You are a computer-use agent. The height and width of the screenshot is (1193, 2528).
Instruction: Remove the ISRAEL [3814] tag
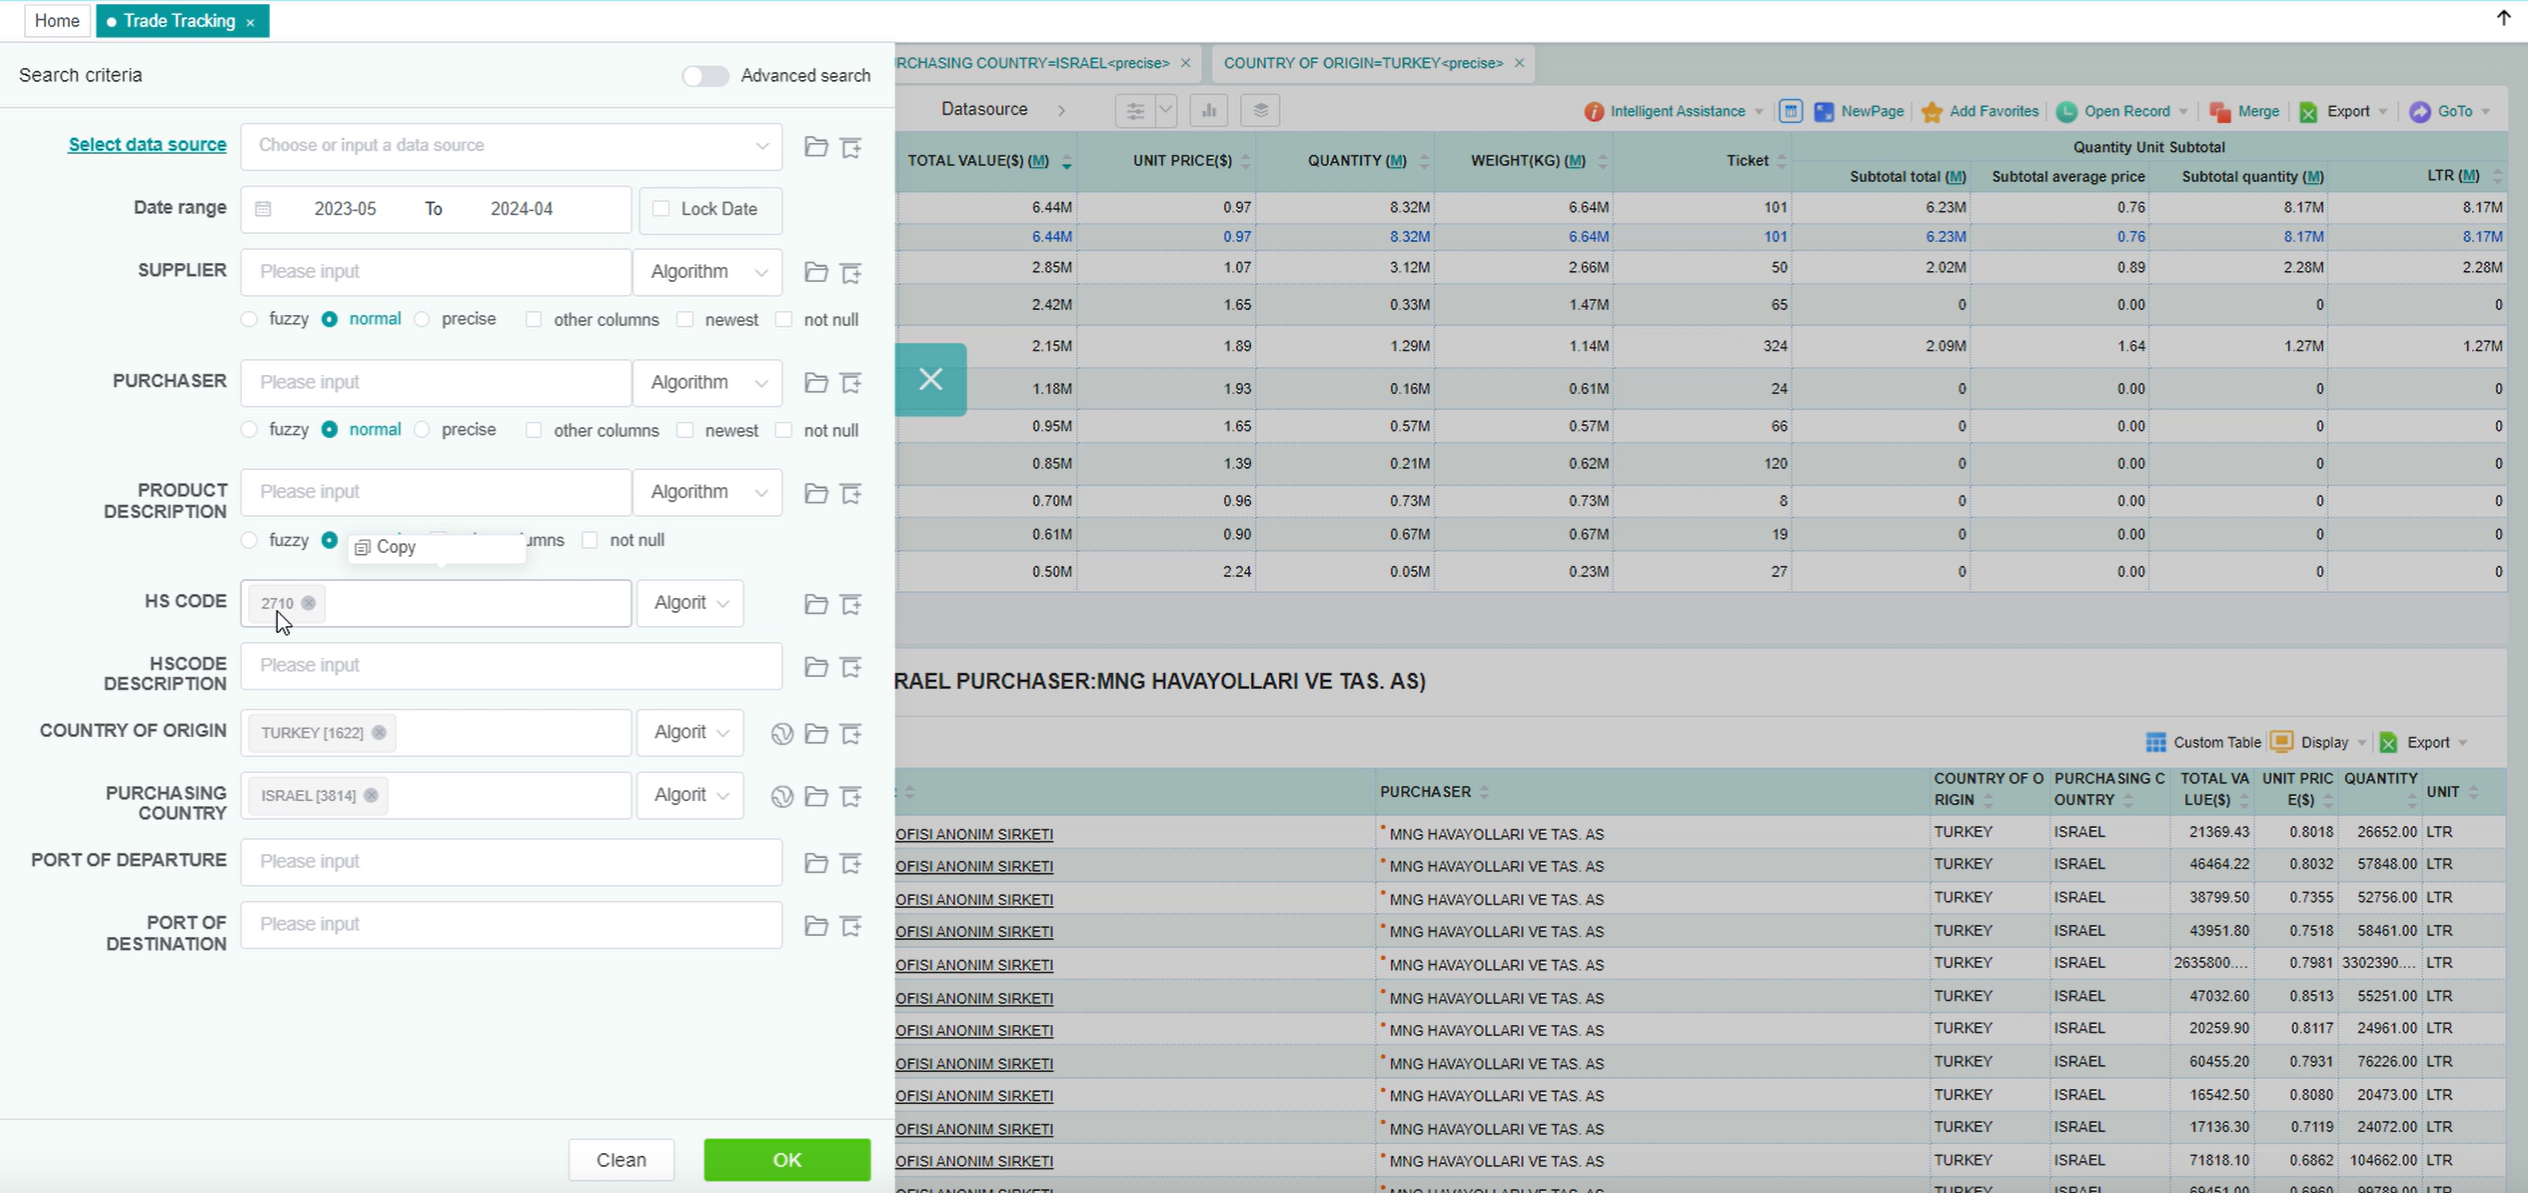coord(371,795)
